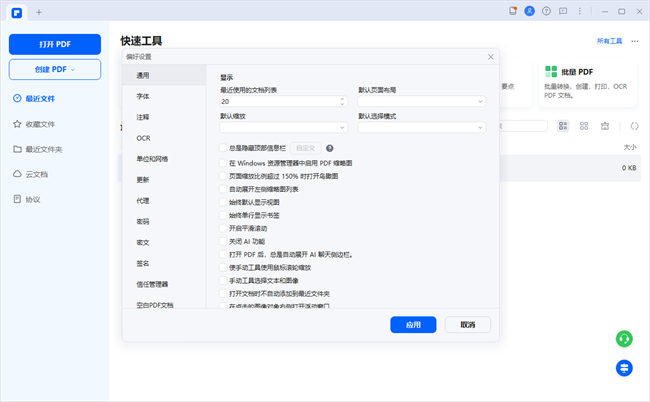Viewport: 650px width, 402px height.
Task: Open 所有工具 link in quick tools
Action: coord(609,41)
